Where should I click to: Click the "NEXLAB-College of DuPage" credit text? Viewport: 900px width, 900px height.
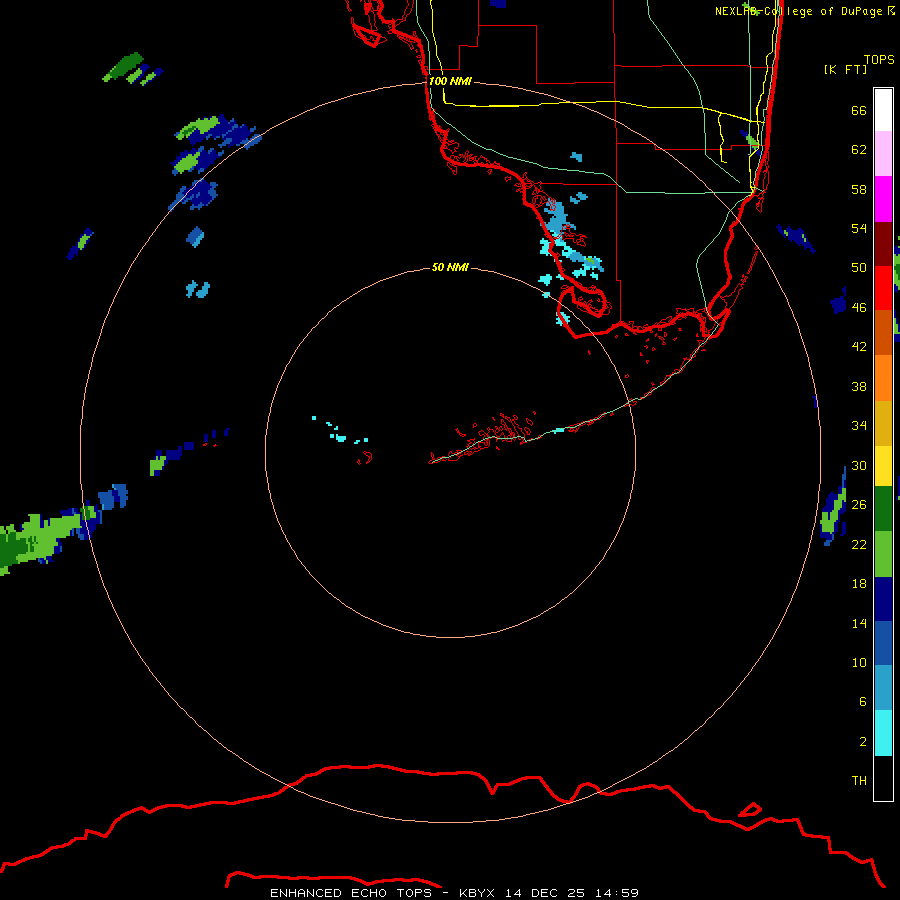click(798, 11)
